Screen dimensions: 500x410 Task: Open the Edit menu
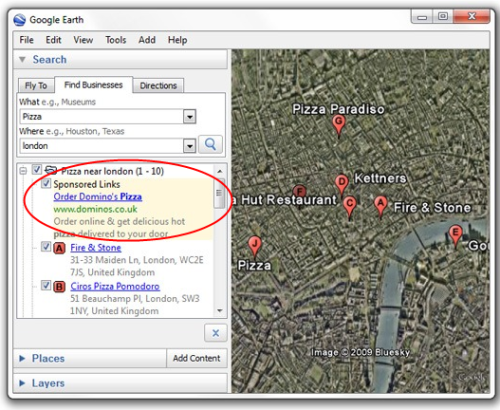tap(53, 40)
